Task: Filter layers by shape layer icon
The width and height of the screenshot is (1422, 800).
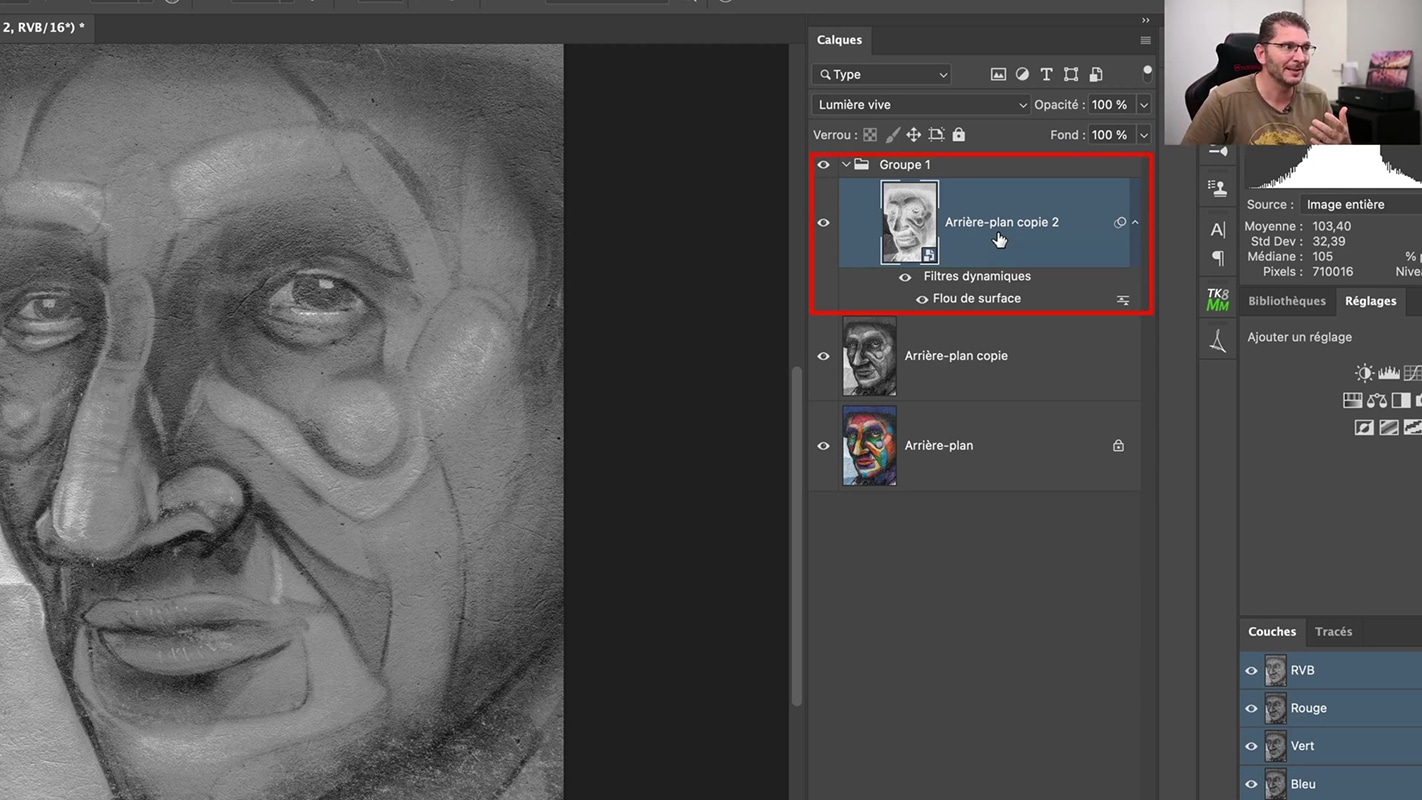Action: (x=1071, y=74)
